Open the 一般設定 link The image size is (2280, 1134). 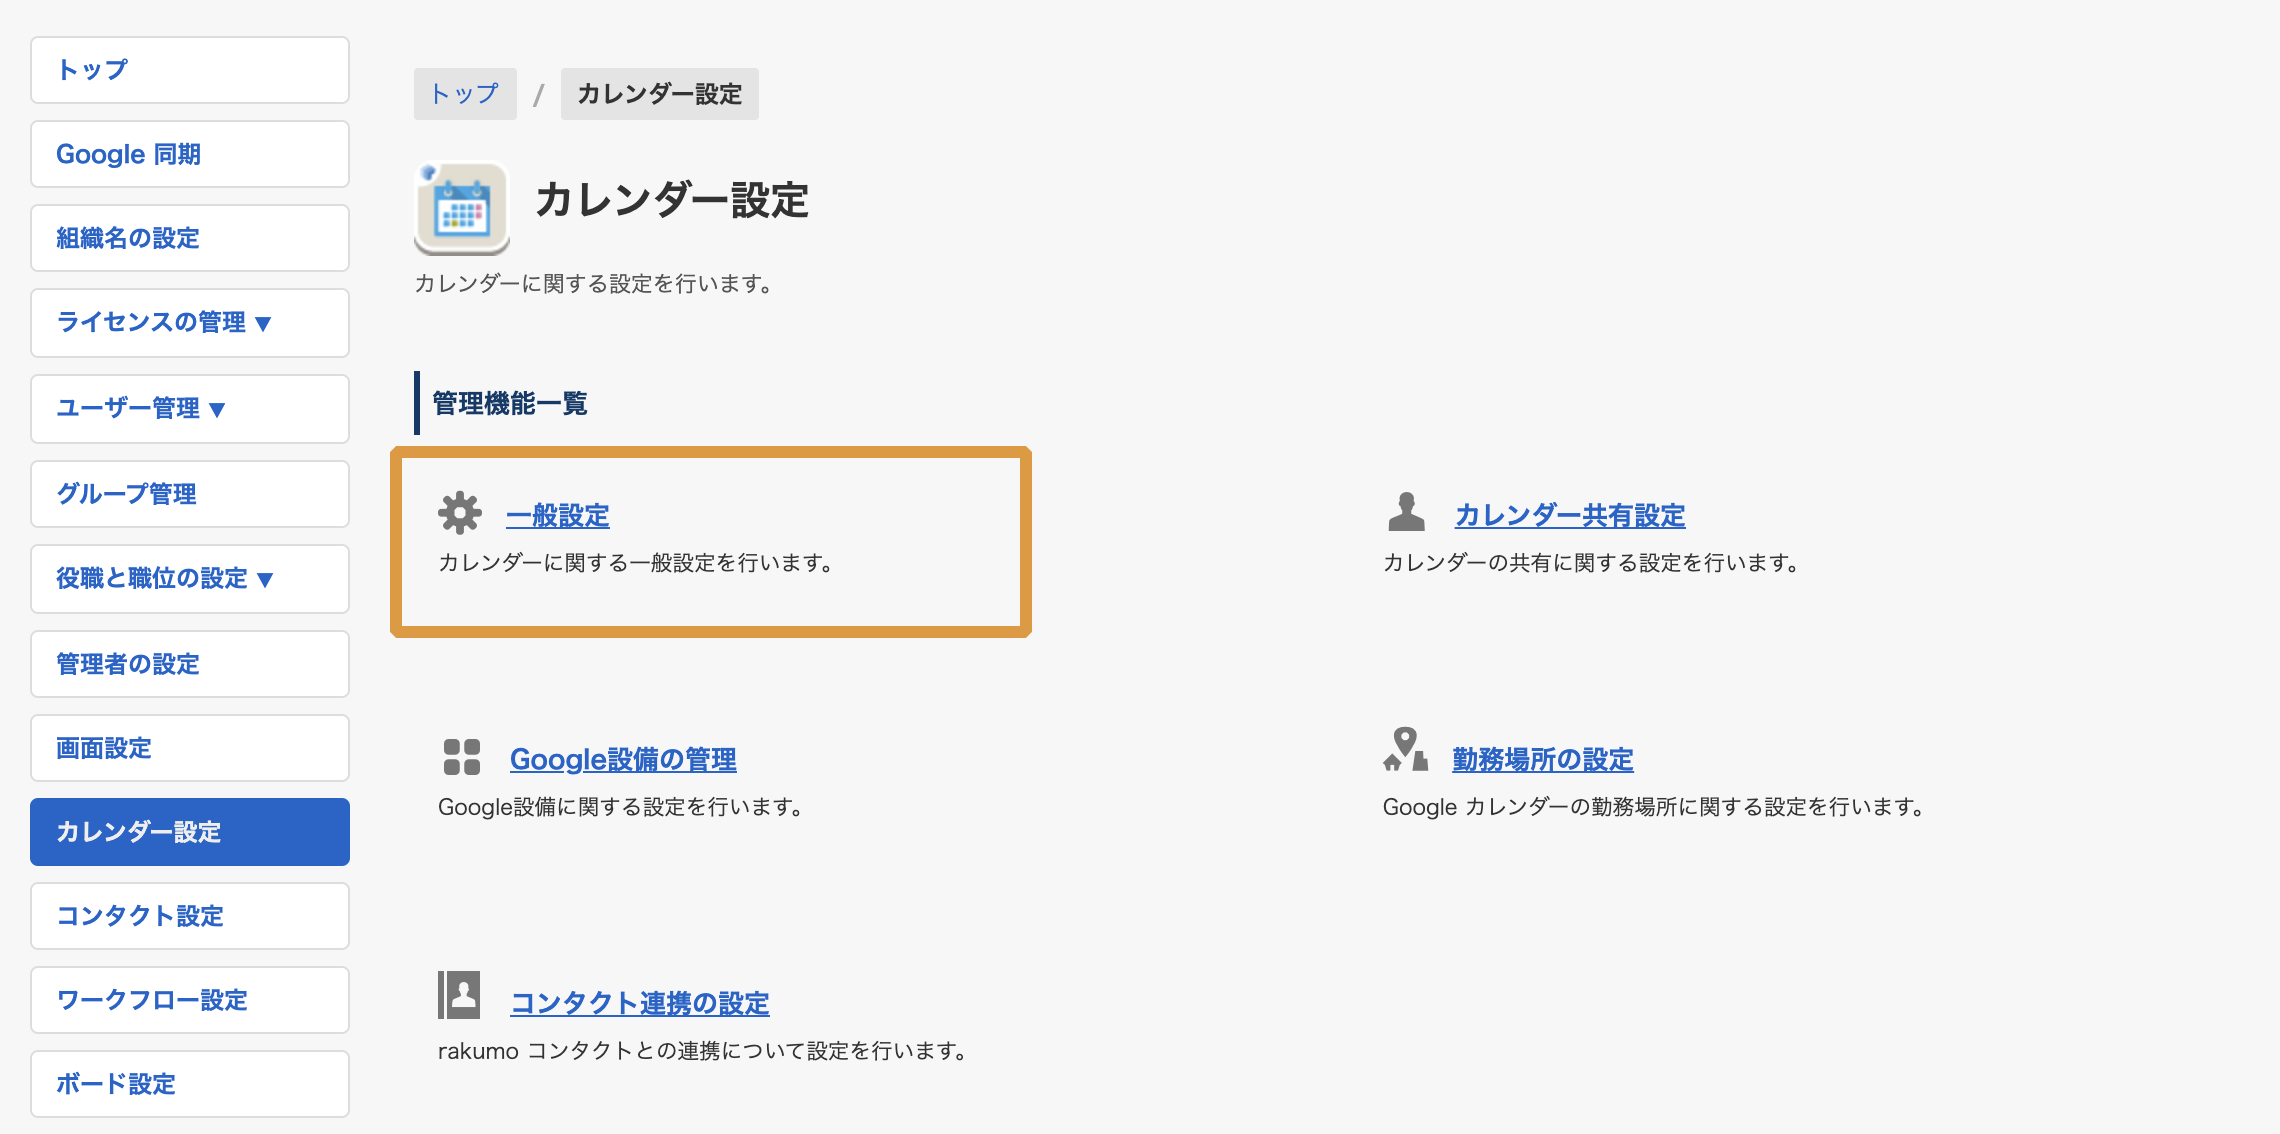coord(558,516)
